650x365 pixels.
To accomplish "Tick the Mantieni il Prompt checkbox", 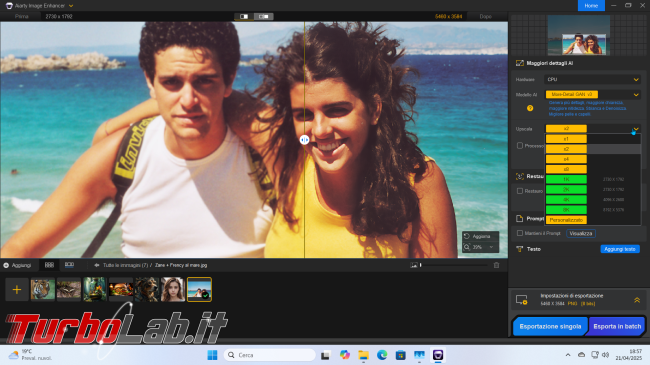I will [520, 233].
